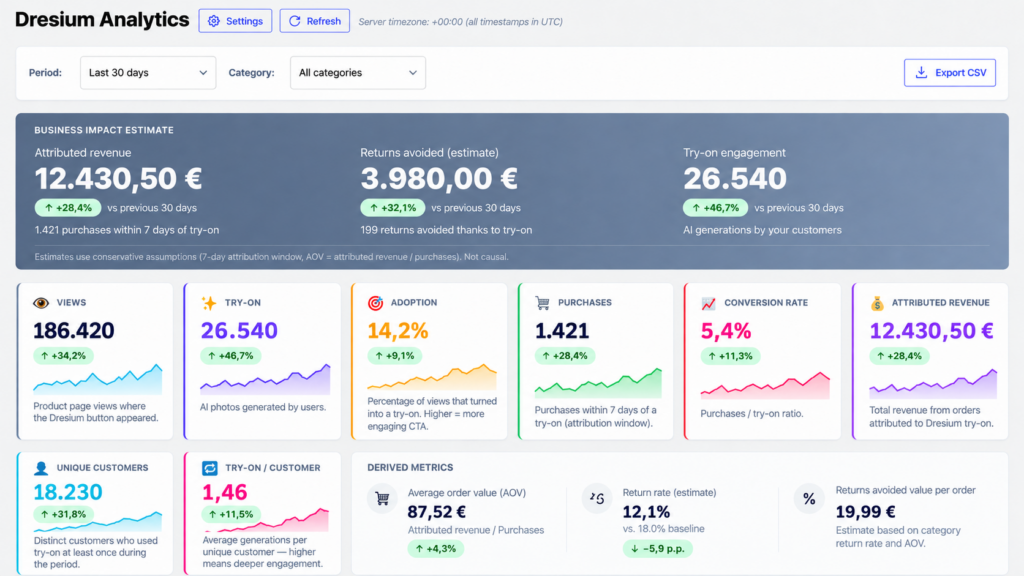Click the 1.421 value on Purchases card

coord(562,331)
